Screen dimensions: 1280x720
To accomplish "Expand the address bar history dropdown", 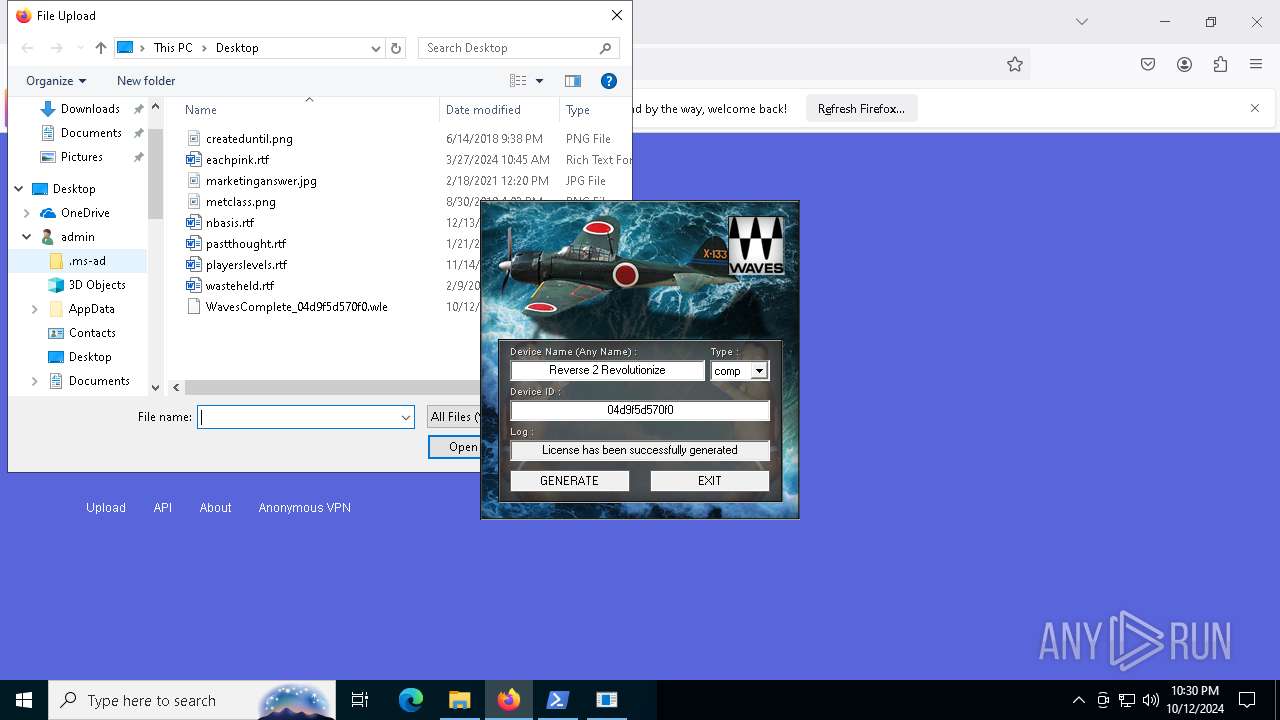I will [x=376, y=48].
